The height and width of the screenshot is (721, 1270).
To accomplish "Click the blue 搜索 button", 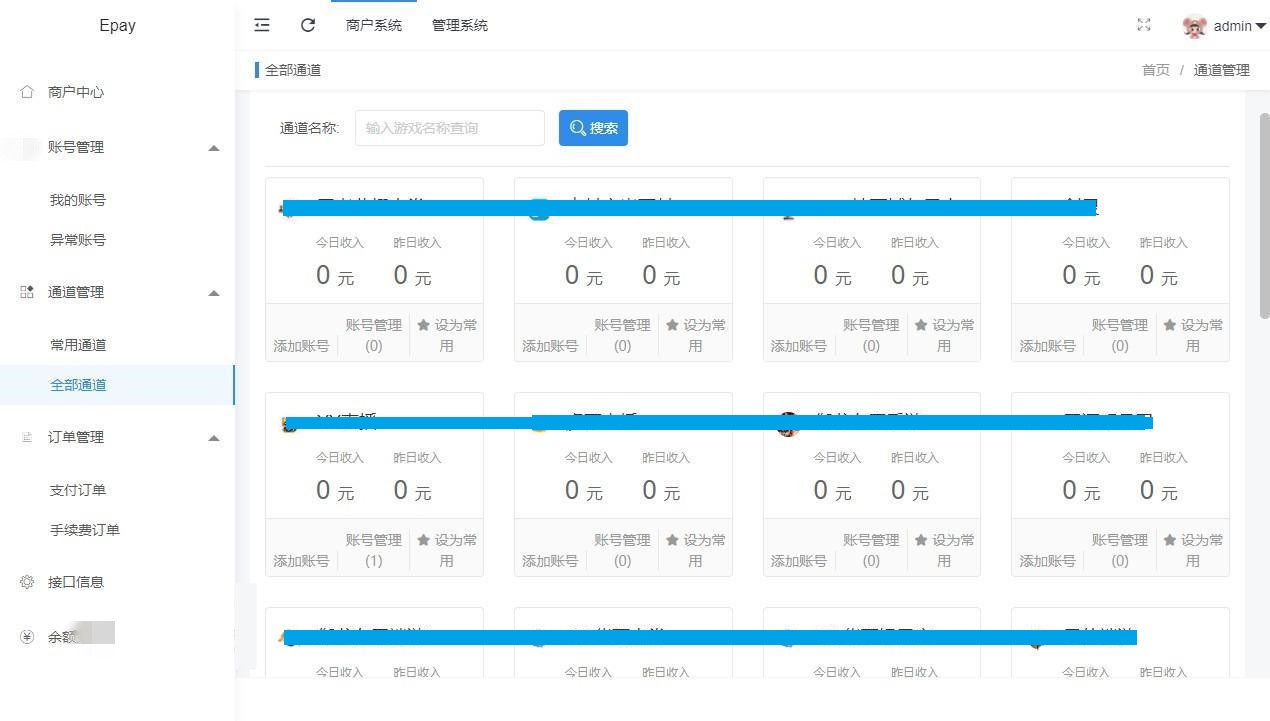I will (x=593, y=128).
